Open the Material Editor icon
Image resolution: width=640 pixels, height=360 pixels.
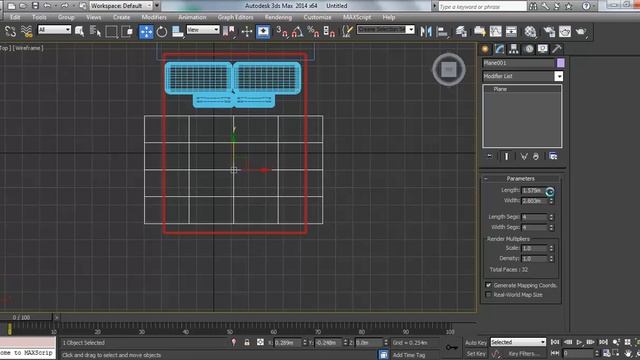pyautogui.click(x=530, y=31)
